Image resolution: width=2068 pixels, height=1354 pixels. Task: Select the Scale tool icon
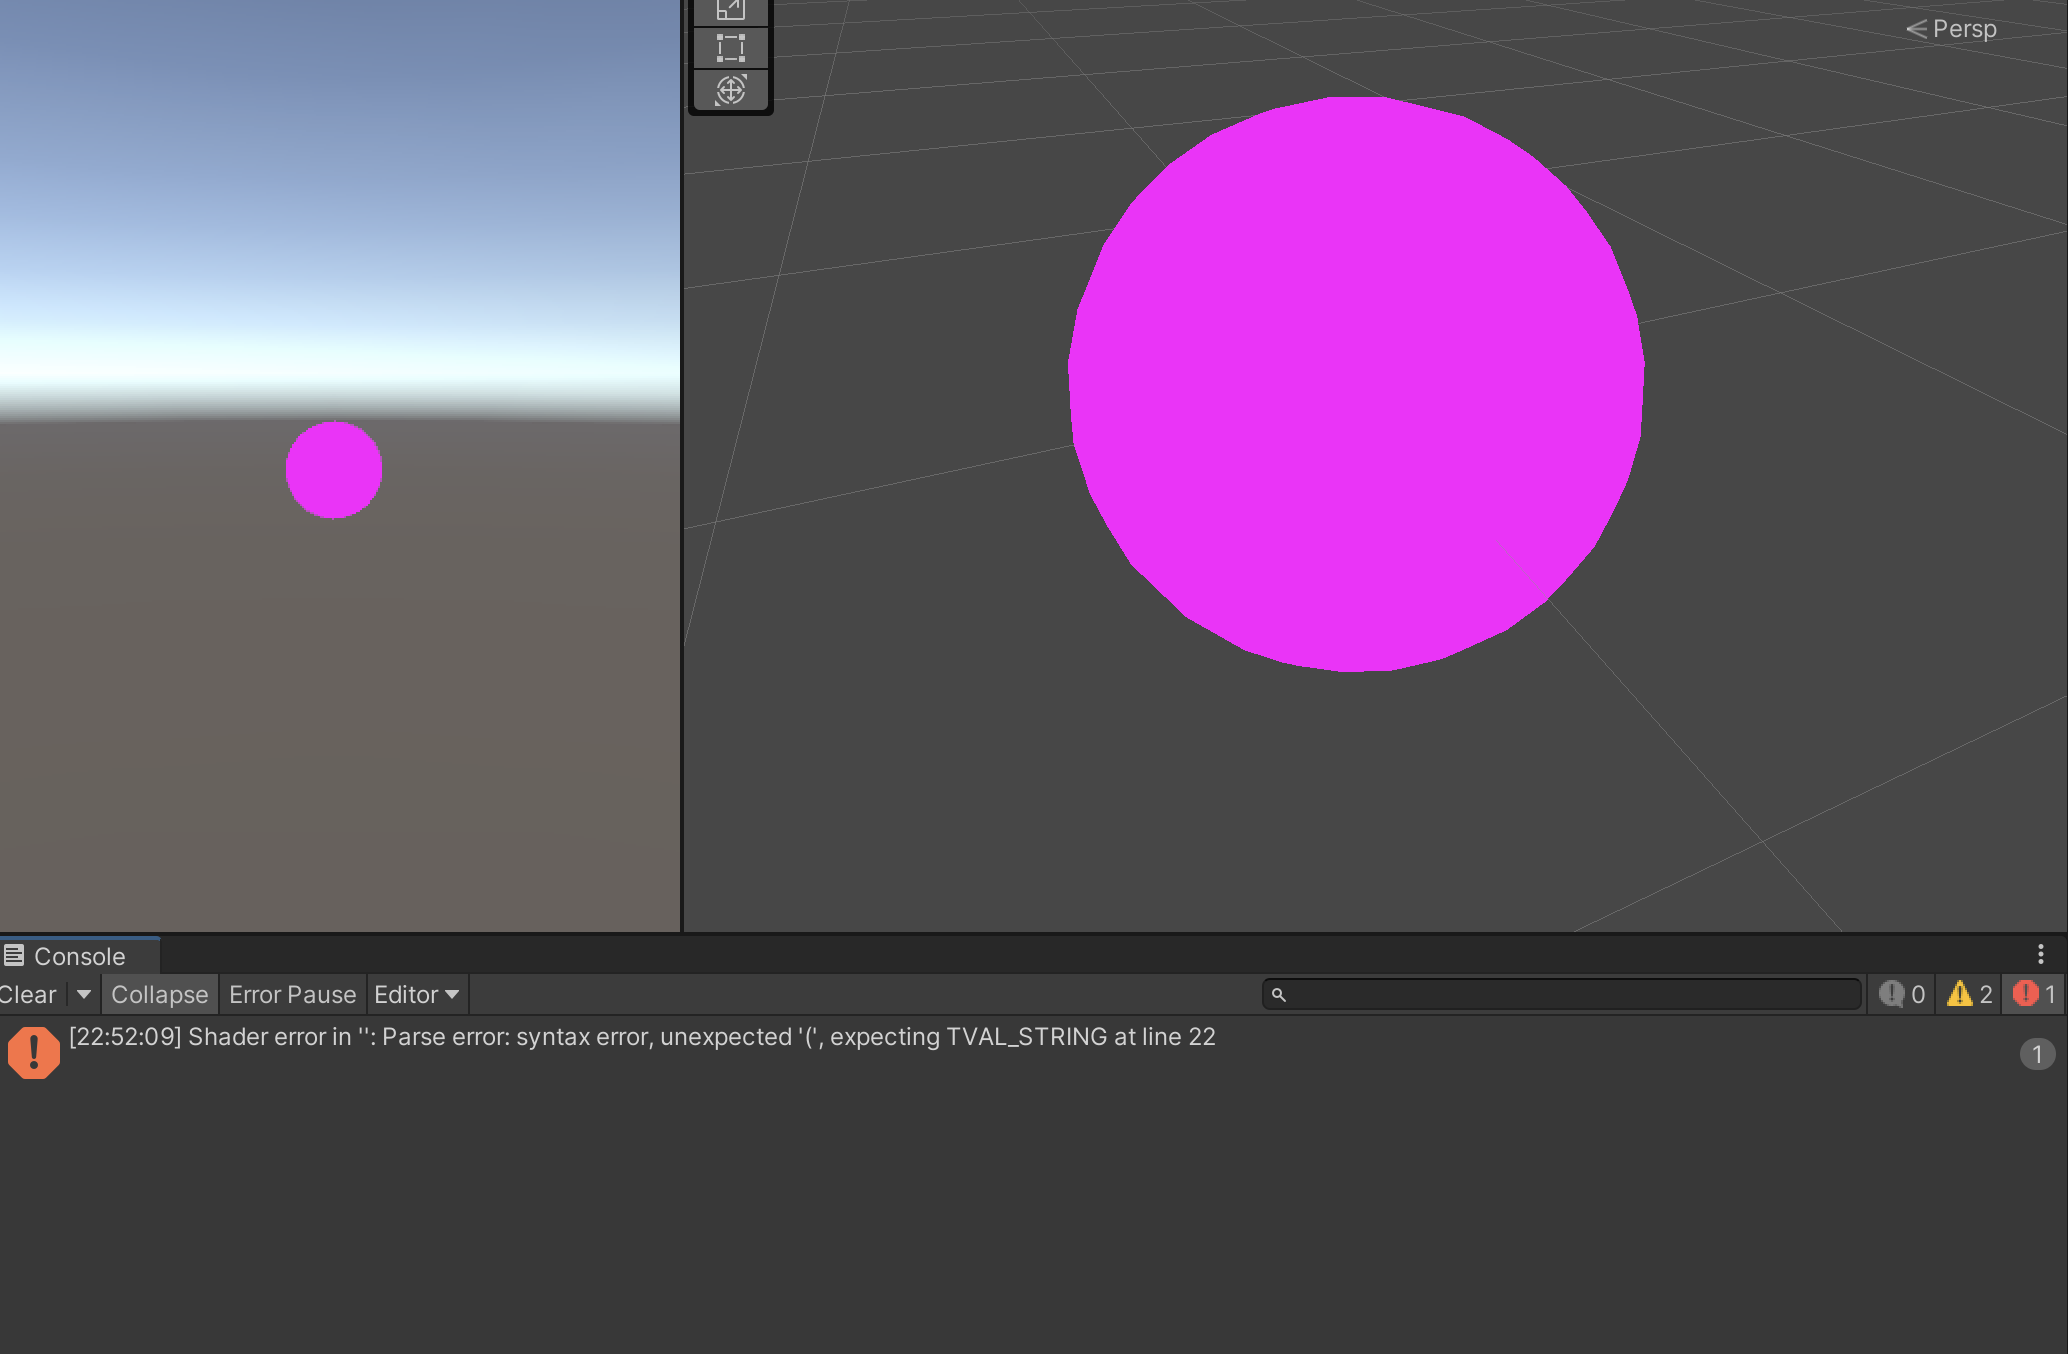(731, 9)
